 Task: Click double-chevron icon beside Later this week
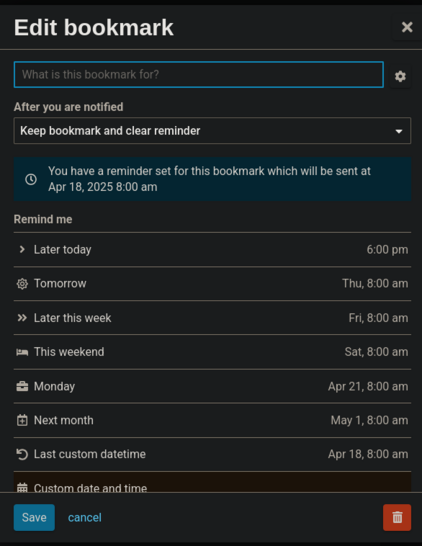point(22,318)
